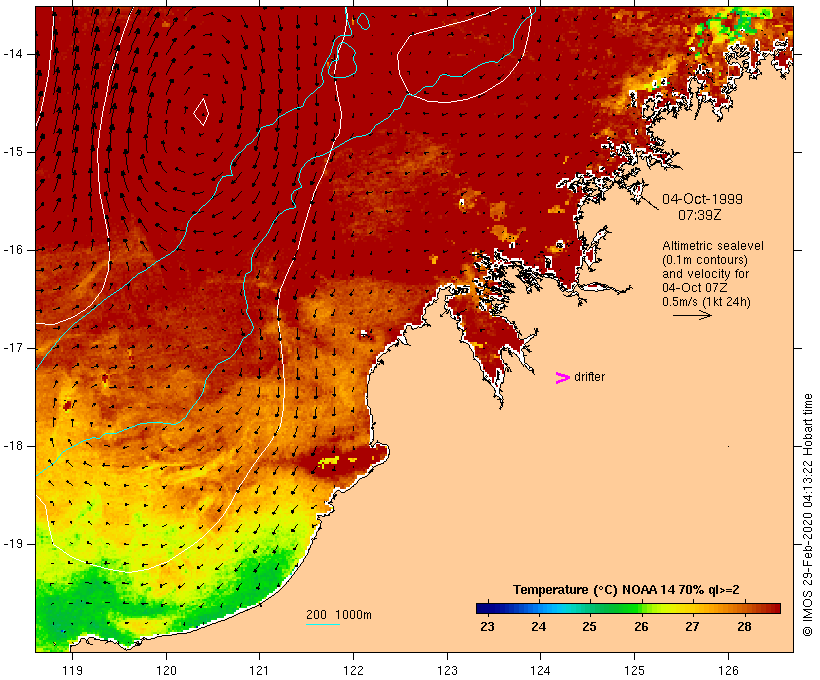
Task: Click the latitude label '-14'
Action: click(x=13, y=54)
